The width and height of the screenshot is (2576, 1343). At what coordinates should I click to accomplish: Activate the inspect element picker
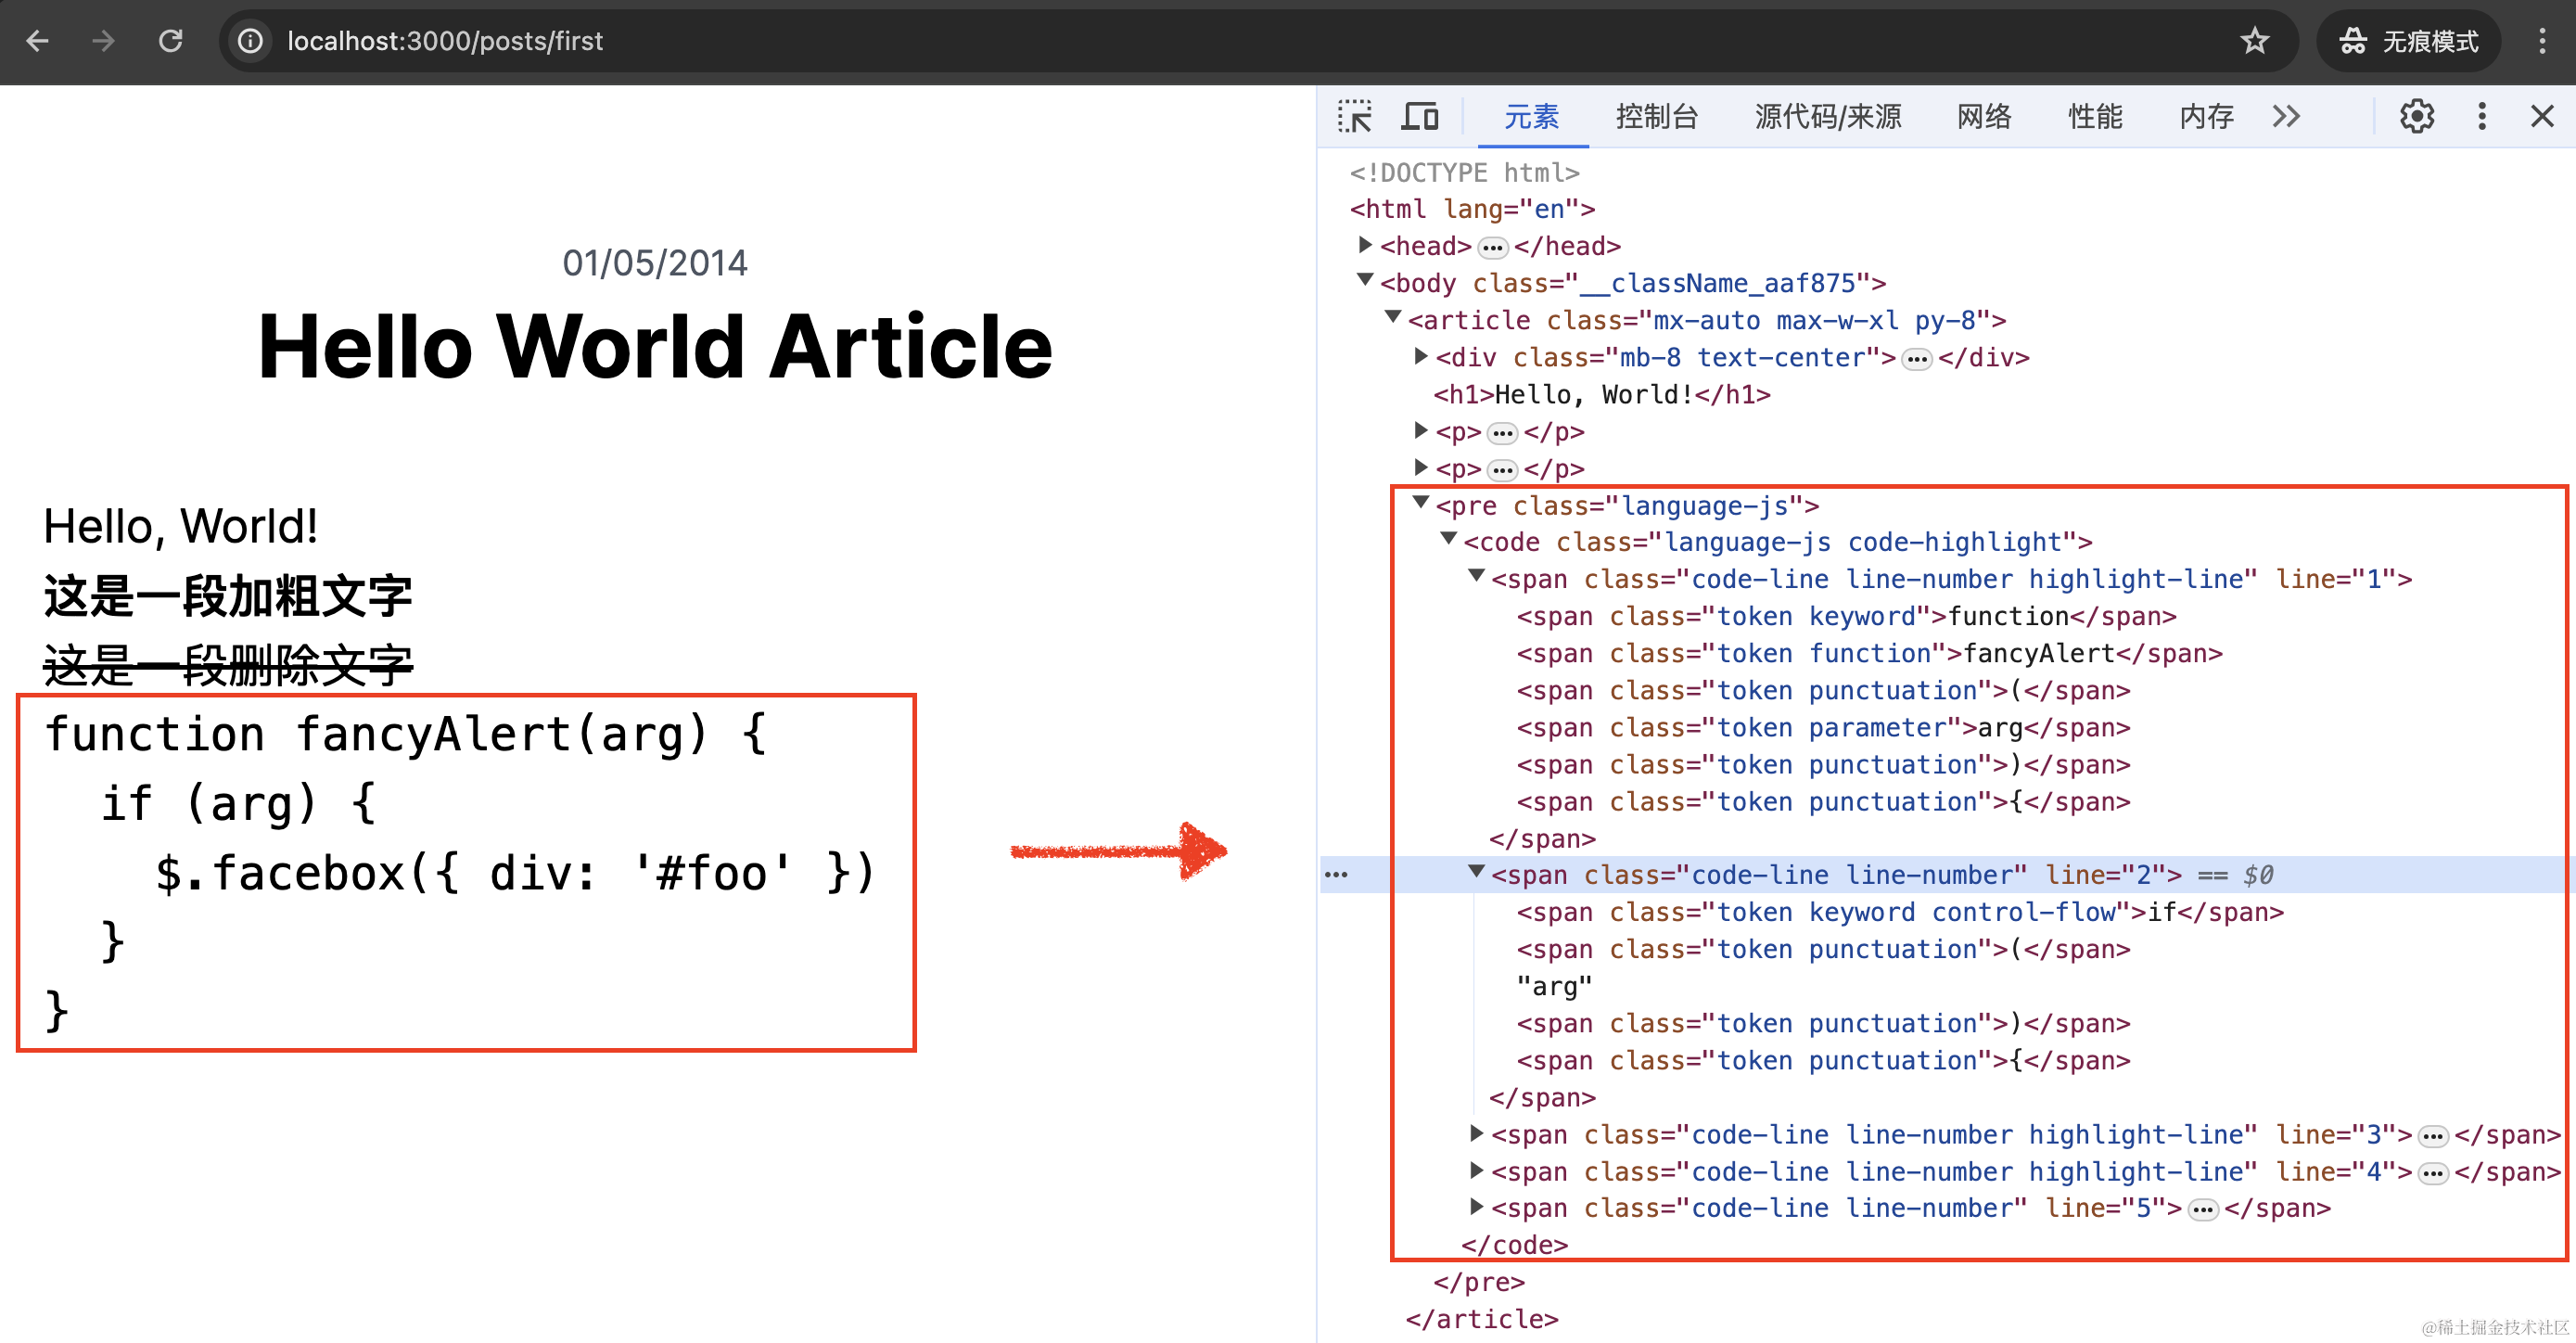pos(1355,117)
